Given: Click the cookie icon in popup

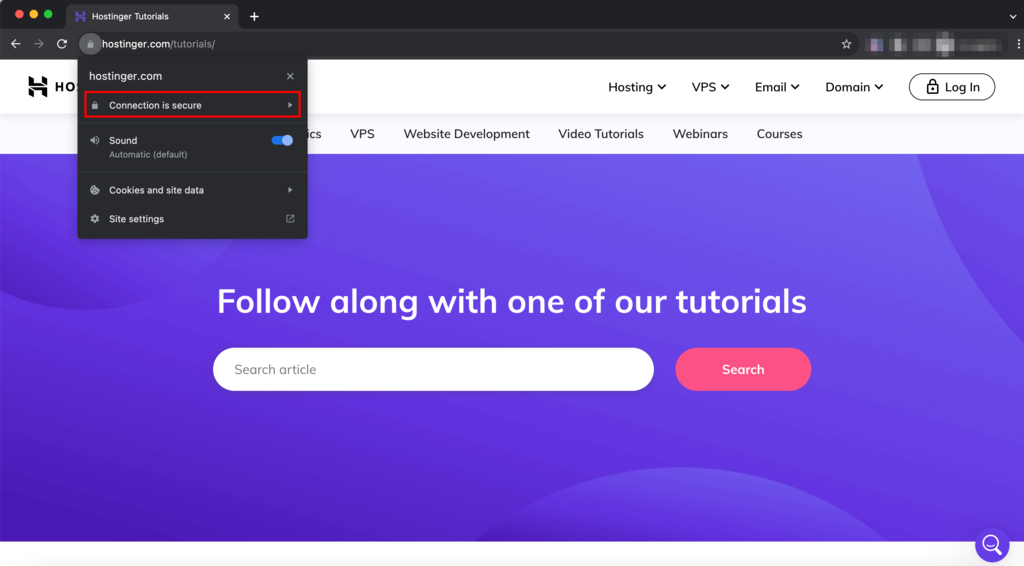Looking at the screenshot, I should click(95, 190).
